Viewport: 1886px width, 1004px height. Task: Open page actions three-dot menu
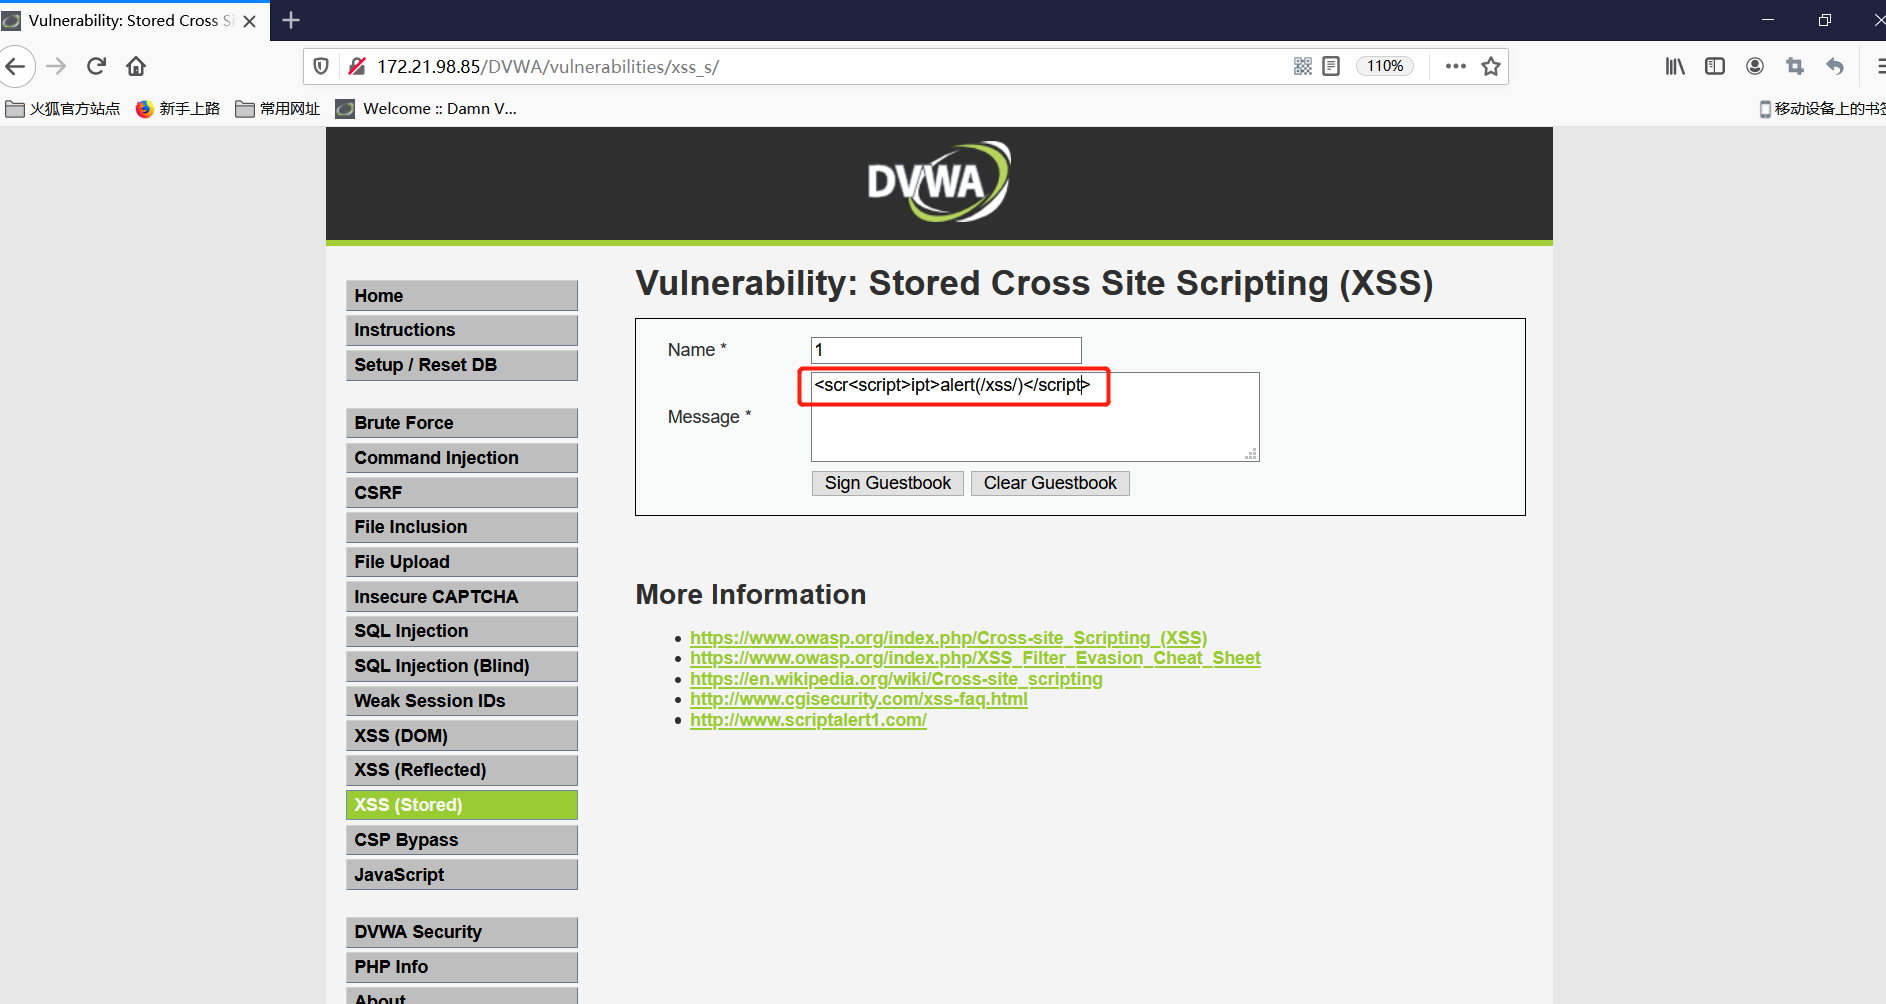pyautogui.click(x=1456, y=66)
